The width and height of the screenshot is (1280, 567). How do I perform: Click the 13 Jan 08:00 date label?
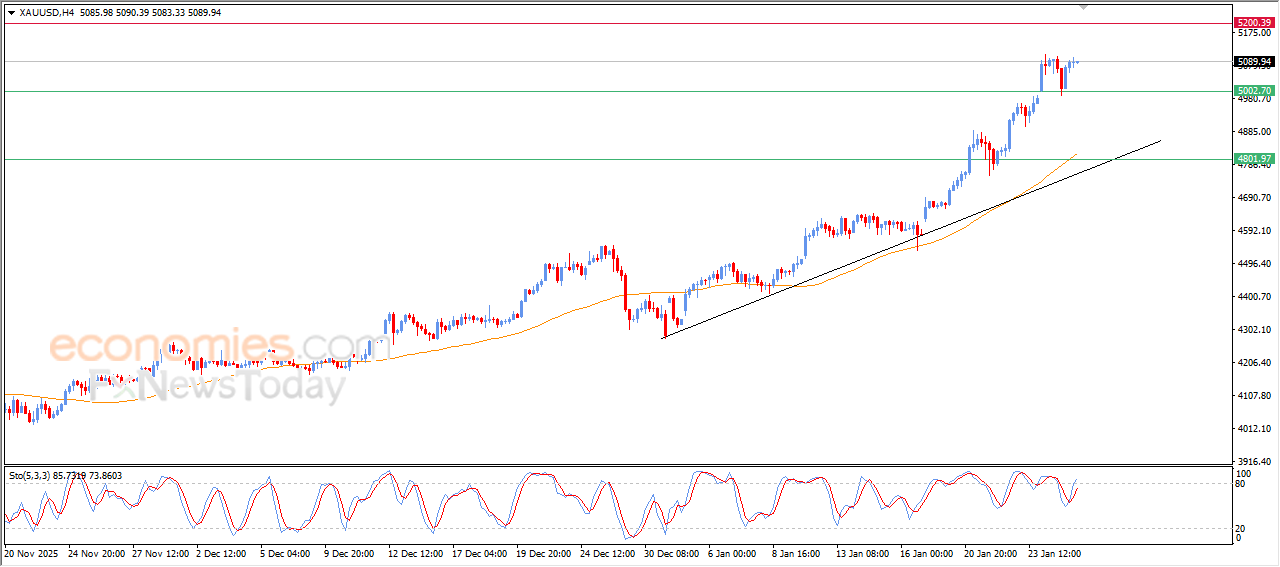(x=863, y=553)
